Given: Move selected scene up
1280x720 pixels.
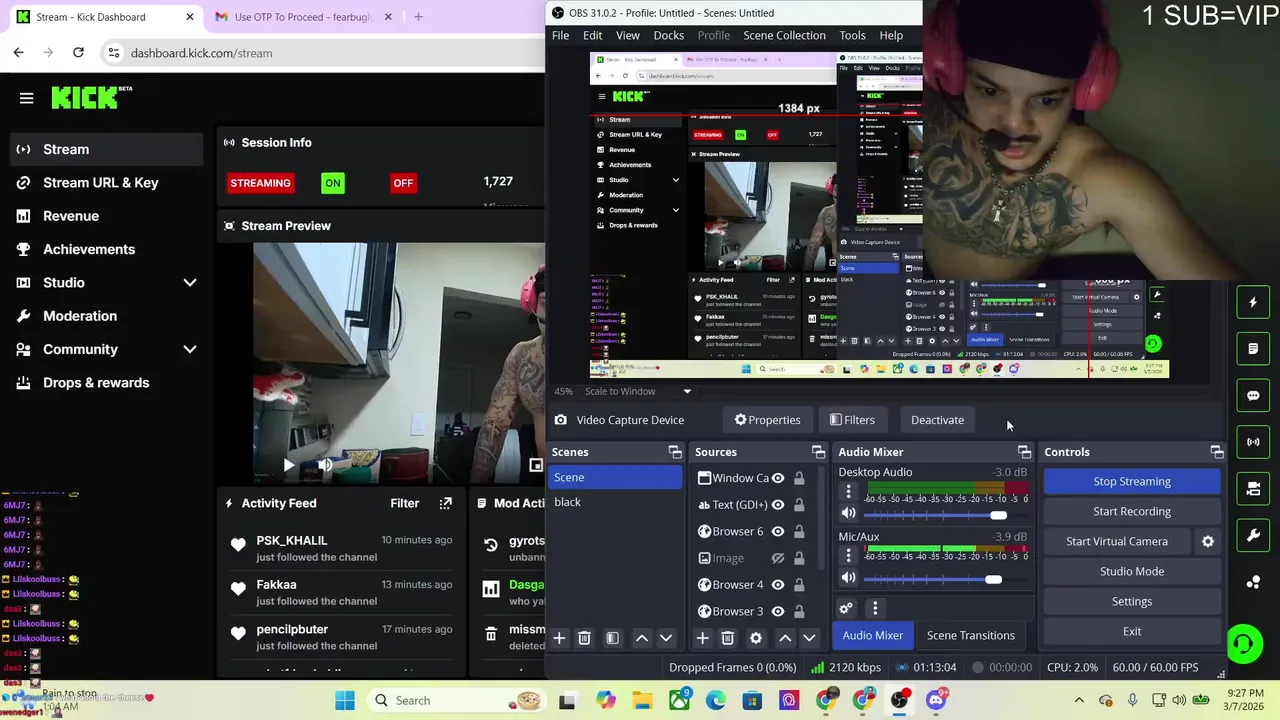Looking at the screenshot, I should [642, 638].
